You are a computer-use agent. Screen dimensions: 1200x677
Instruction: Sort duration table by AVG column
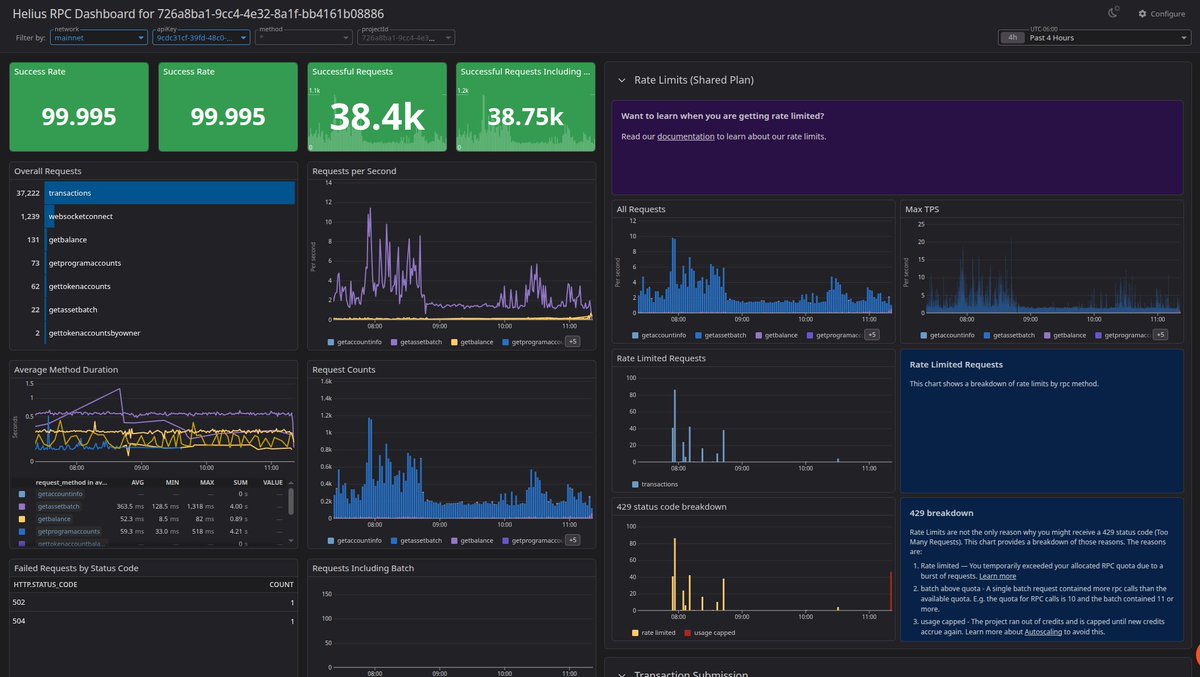(138, 482)
